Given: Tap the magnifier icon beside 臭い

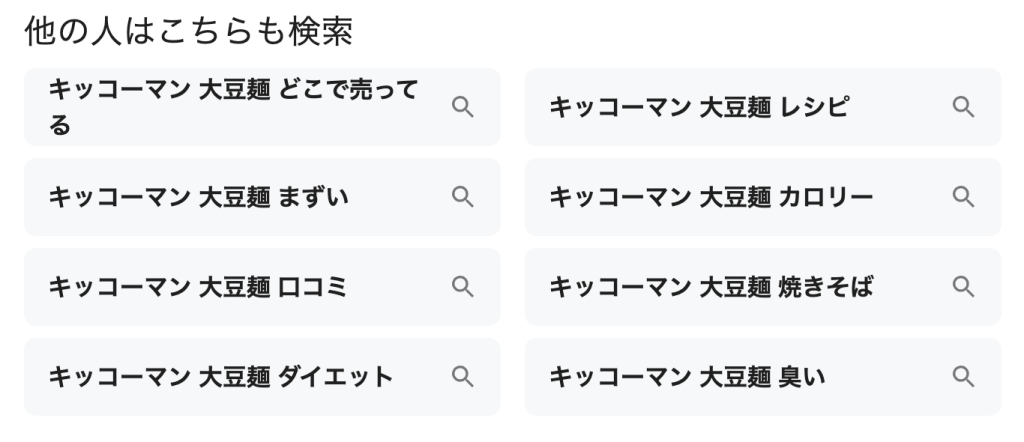Looking at the screenshot, I should 963,377.
